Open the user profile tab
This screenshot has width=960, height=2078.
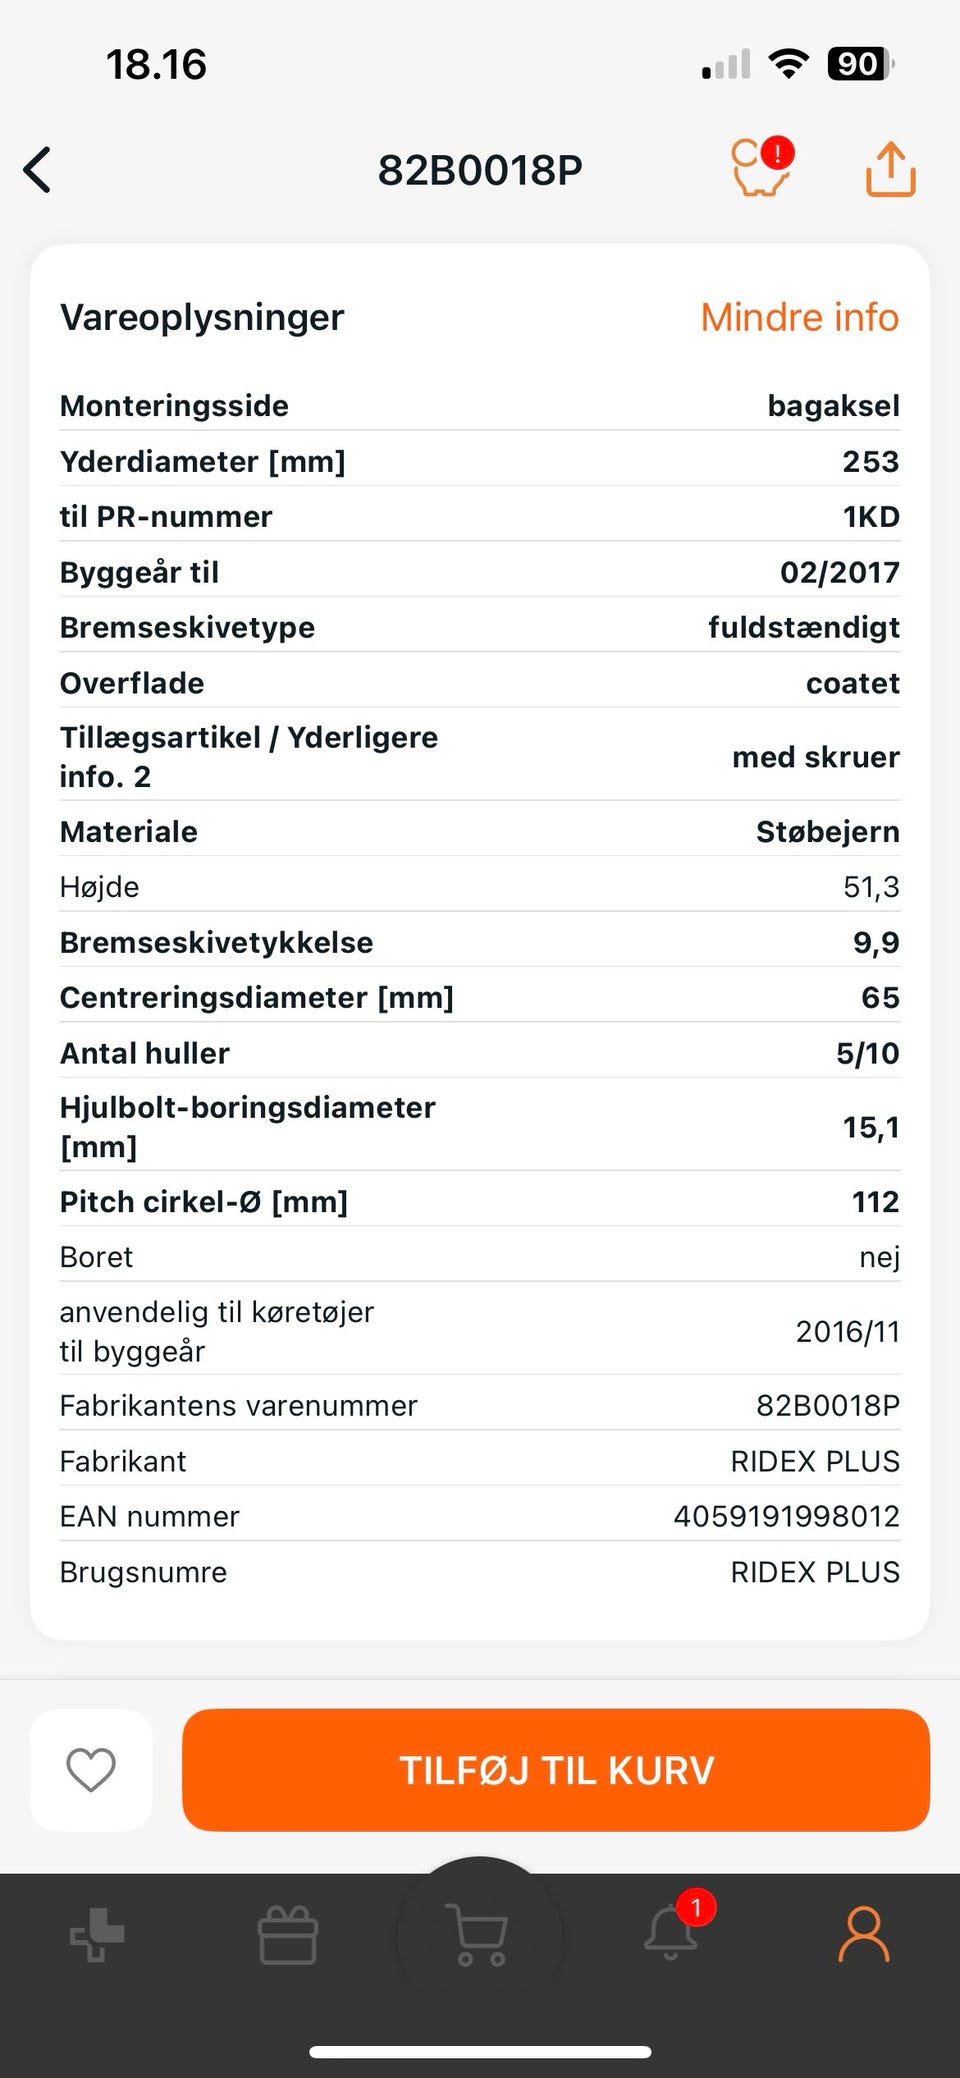pyautogui.click(x=863, y=1935)
